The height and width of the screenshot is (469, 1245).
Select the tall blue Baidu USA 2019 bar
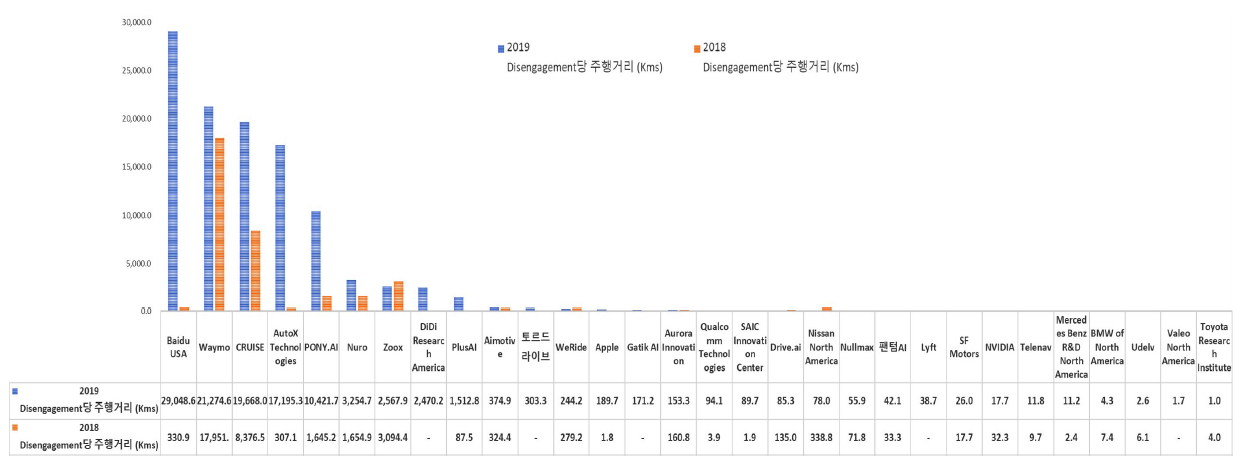[173, 171]
